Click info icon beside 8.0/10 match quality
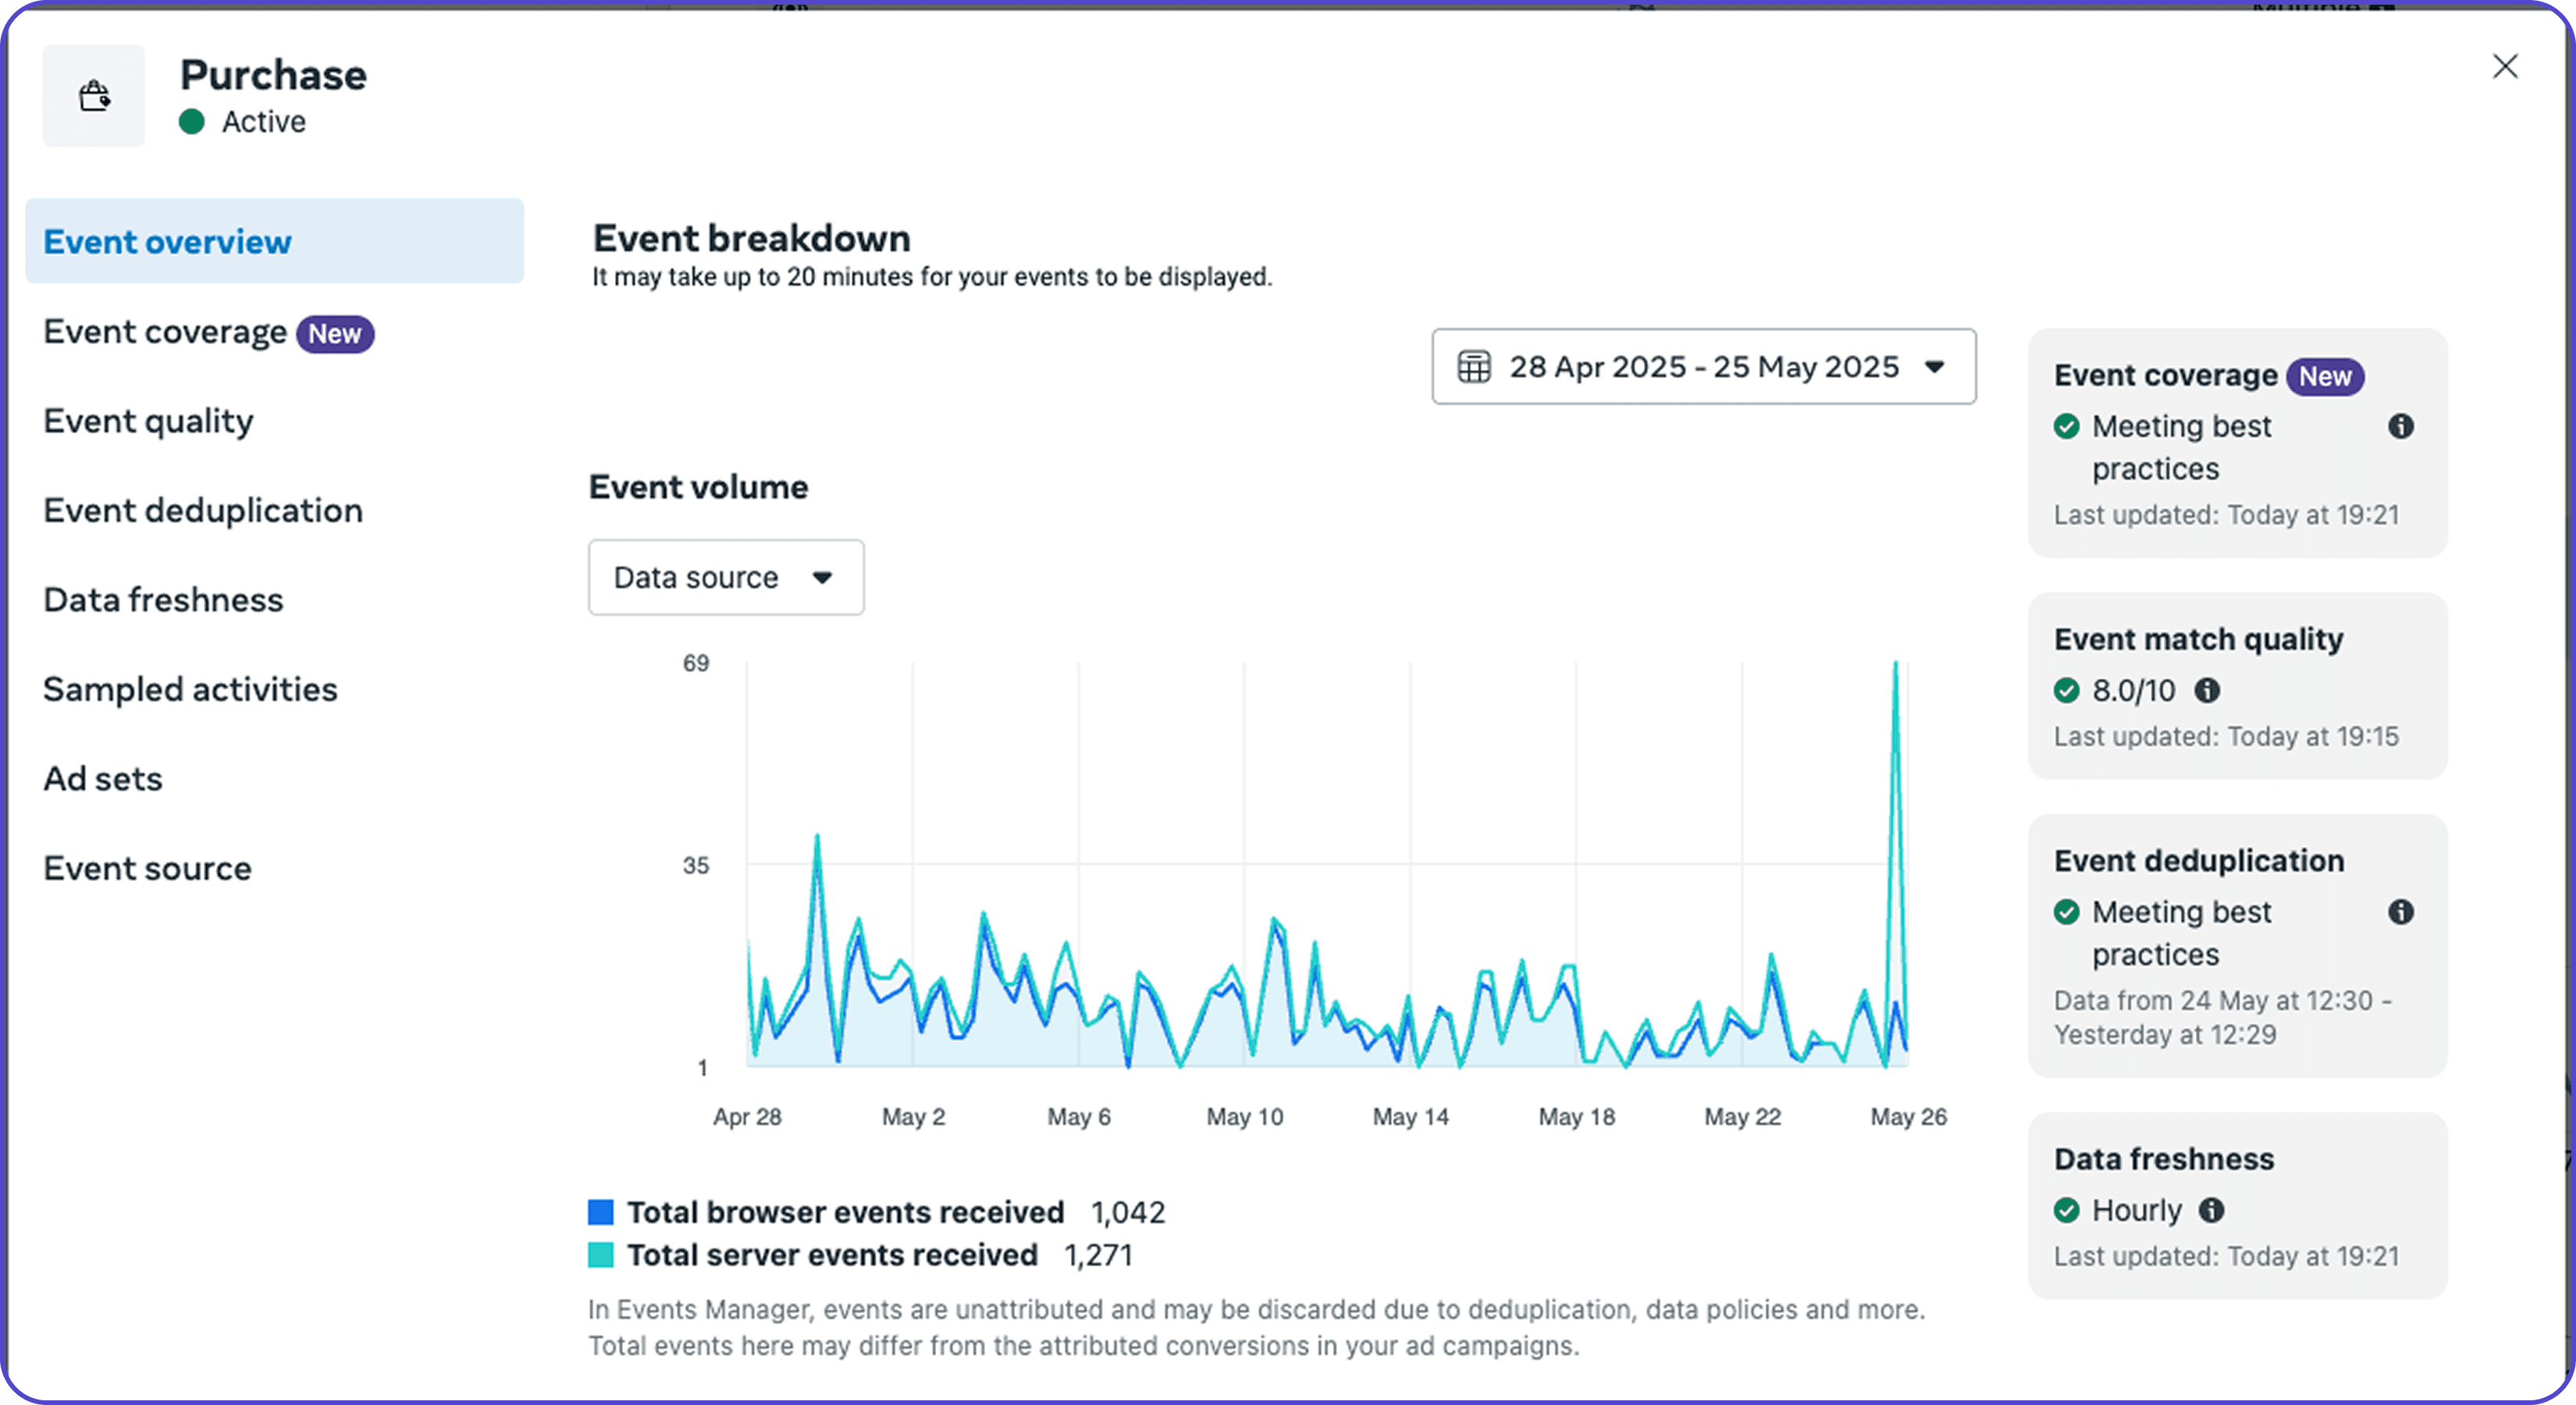 coord(2207,691)
